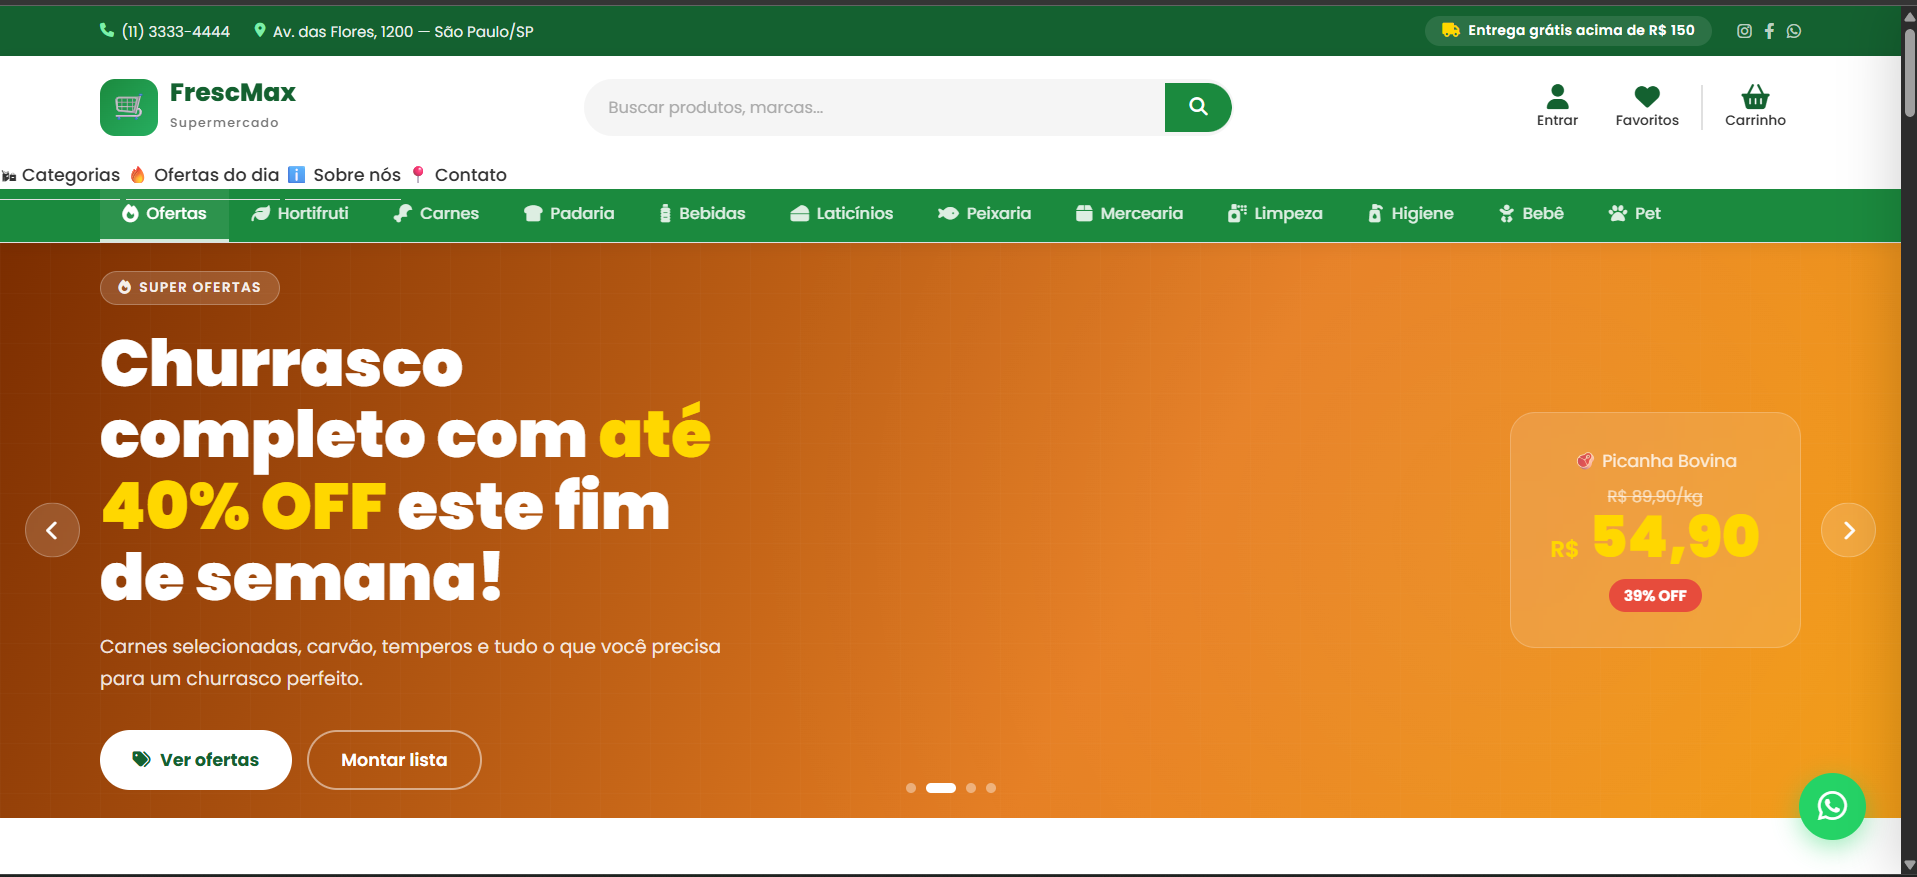Open the WhatsApp icon in top bar
The height and width of the screenshot is (877, 1917).
(1794, 31)
